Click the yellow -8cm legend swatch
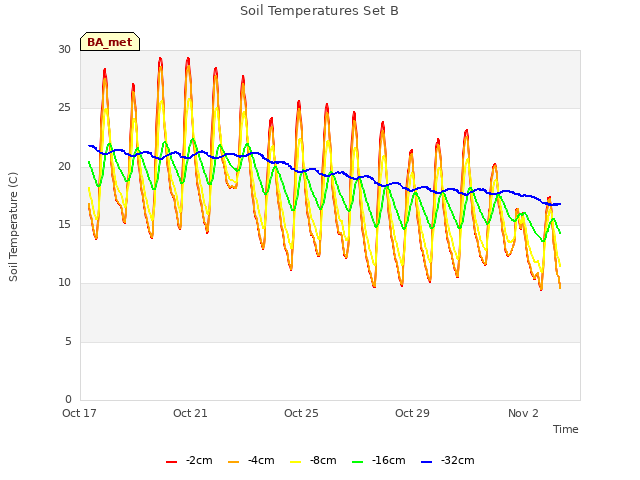Screen dimensions: 640x480 pyautogui.click(x=296, y=462)
